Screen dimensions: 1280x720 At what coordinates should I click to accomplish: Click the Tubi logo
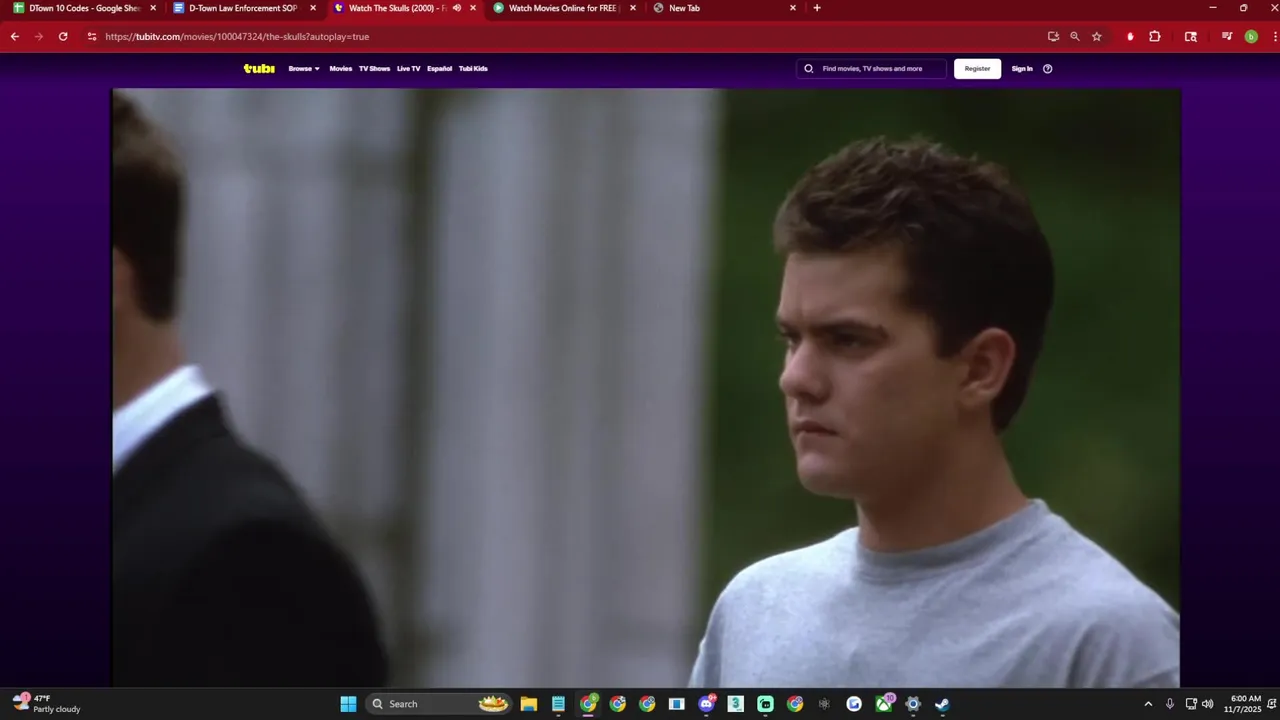259,69
